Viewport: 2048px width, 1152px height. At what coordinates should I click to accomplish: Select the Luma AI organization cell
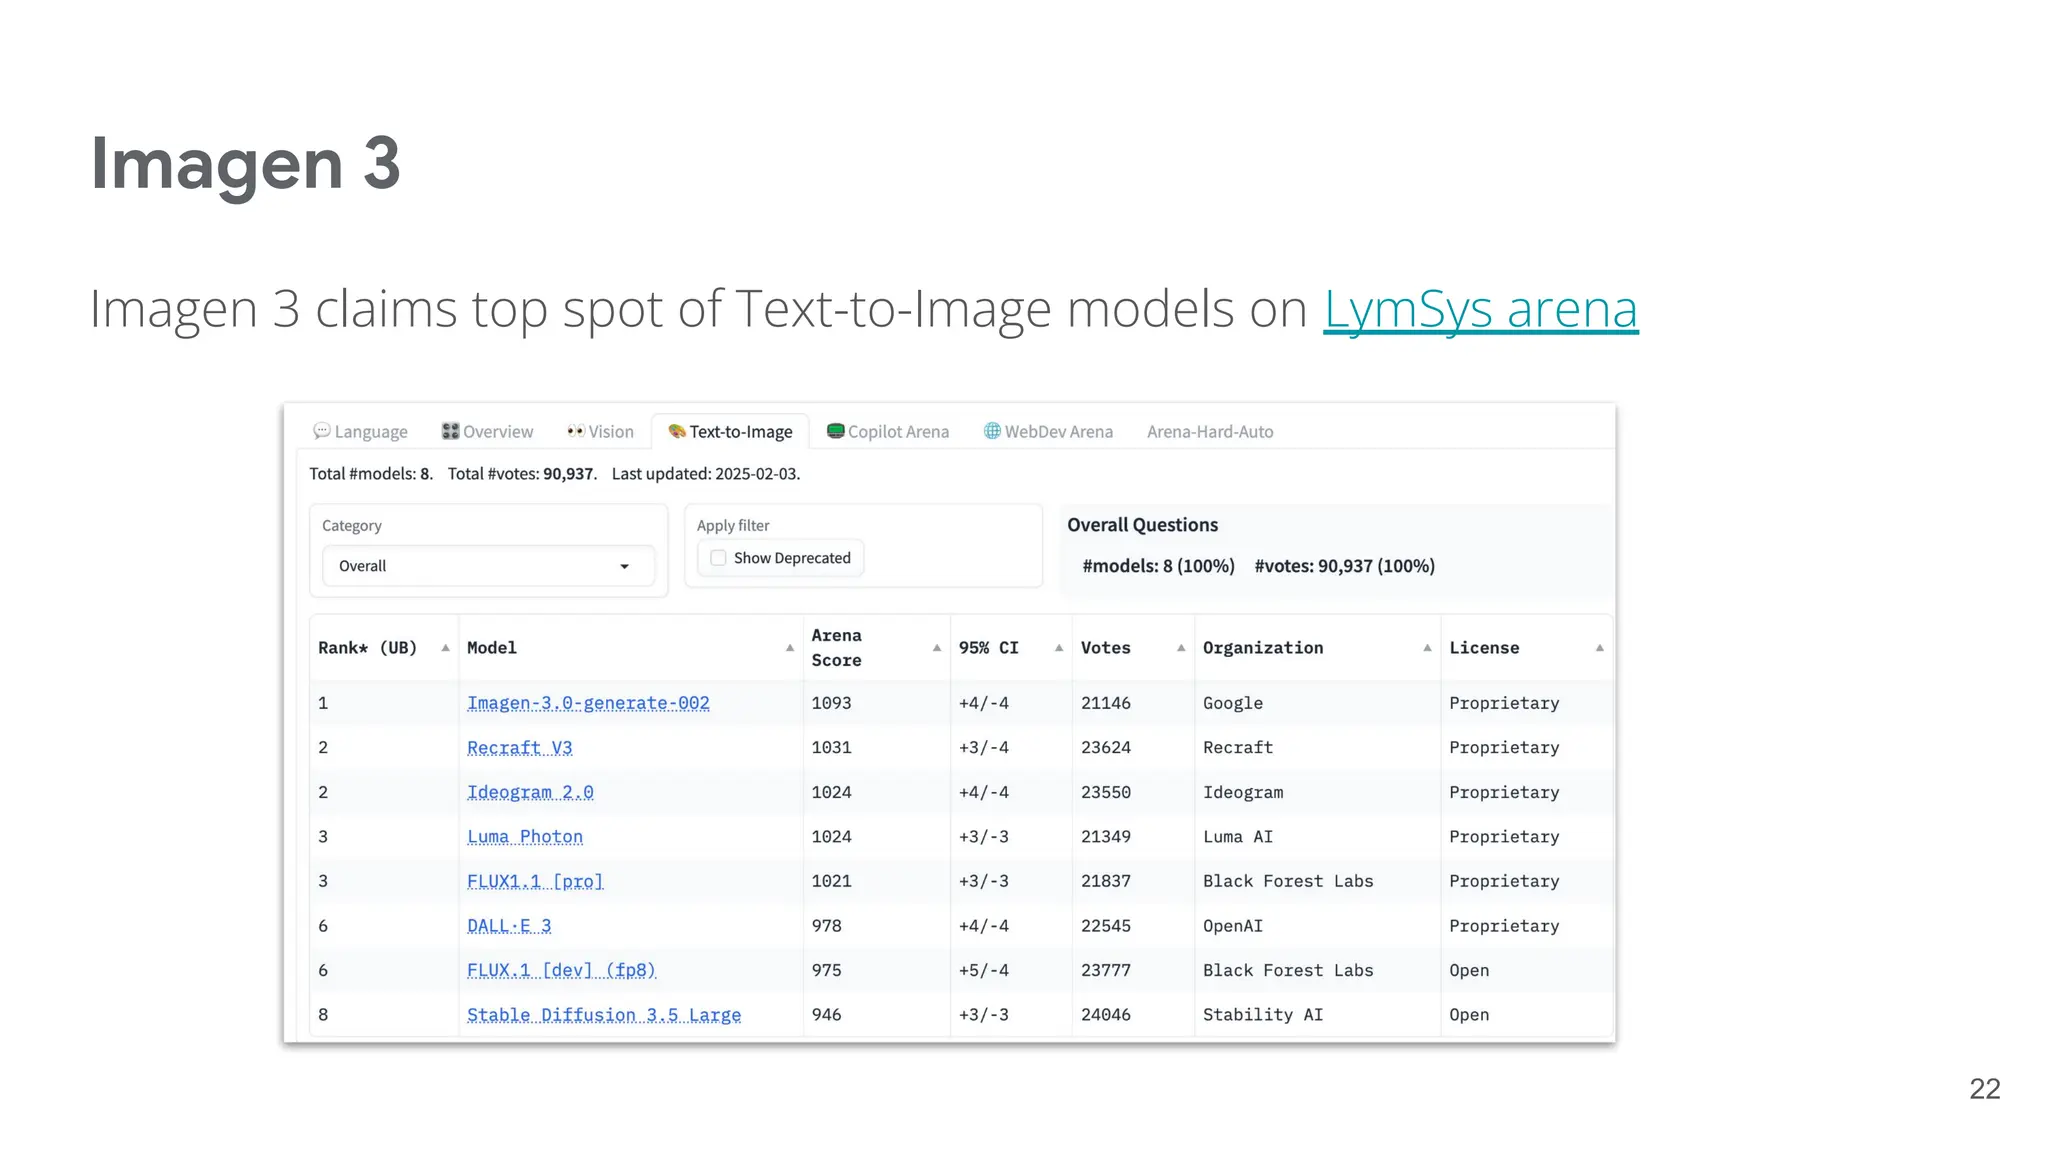click(x=1238, y=837)
